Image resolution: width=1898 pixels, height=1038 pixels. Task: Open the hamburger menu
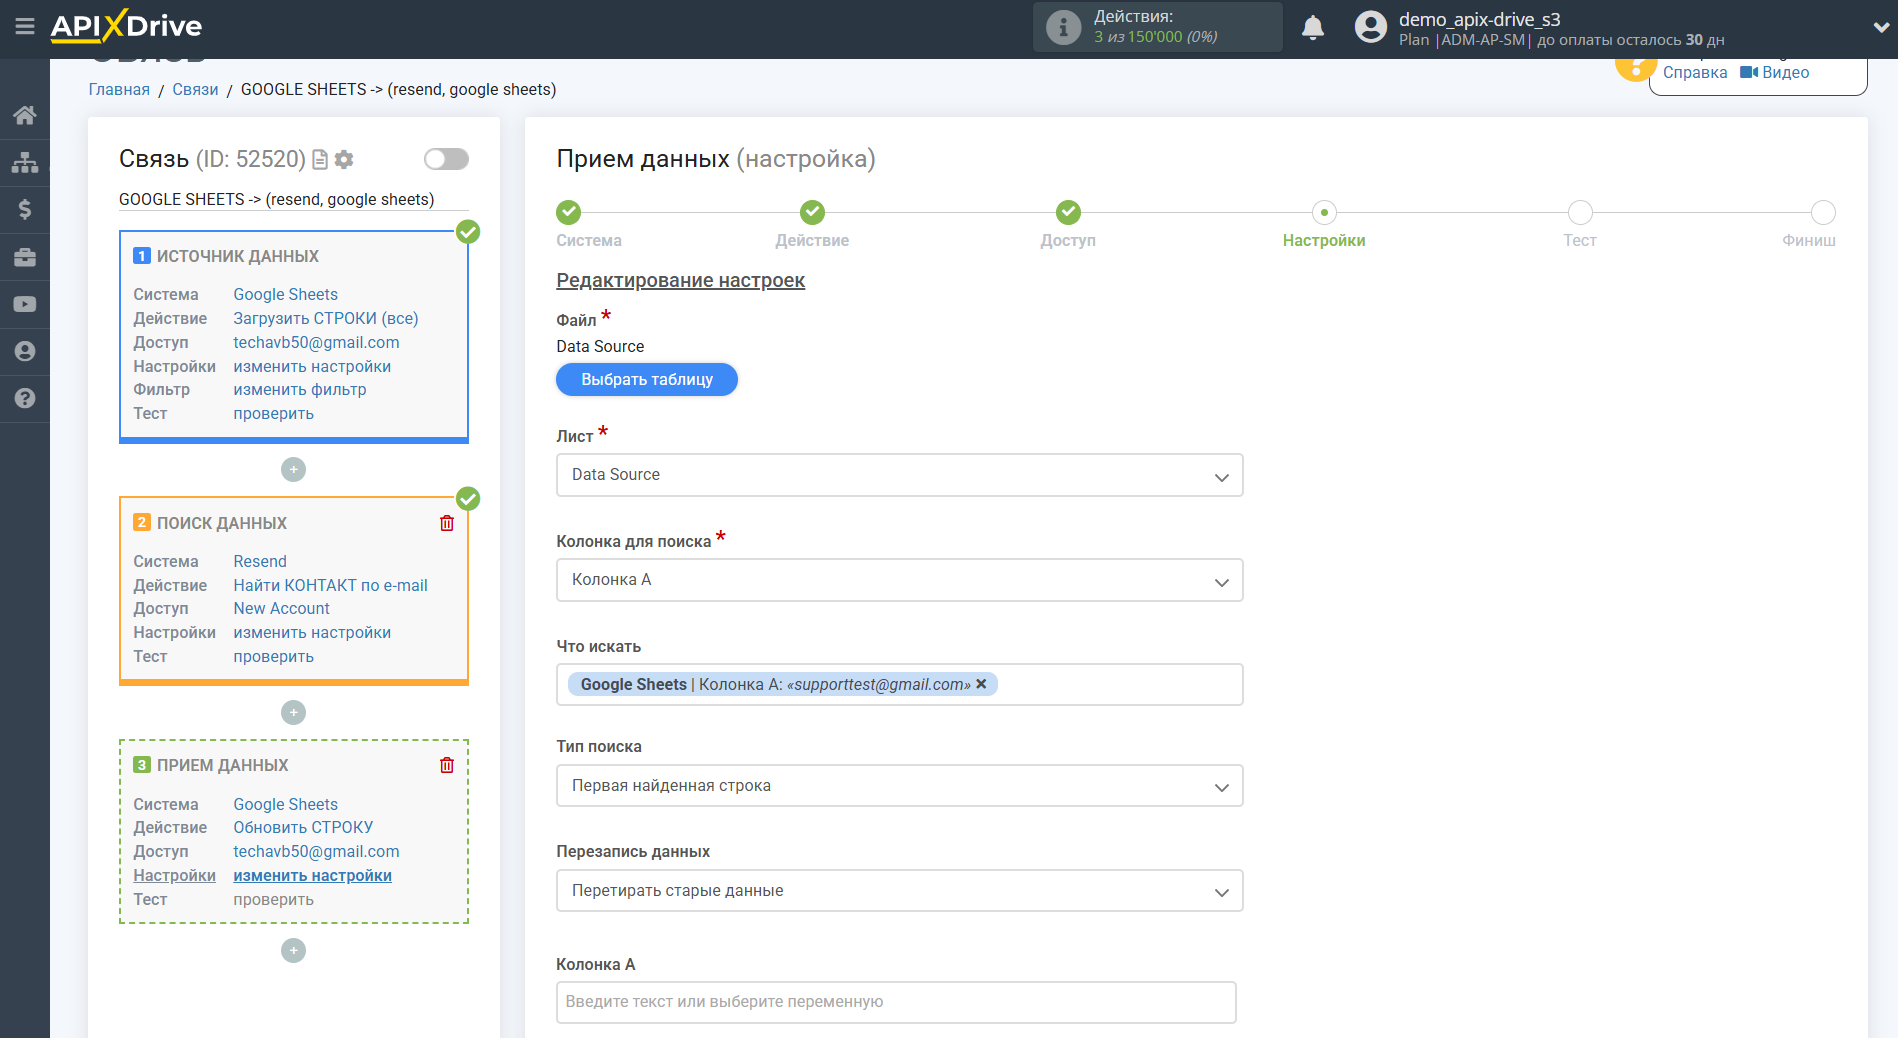25,27
